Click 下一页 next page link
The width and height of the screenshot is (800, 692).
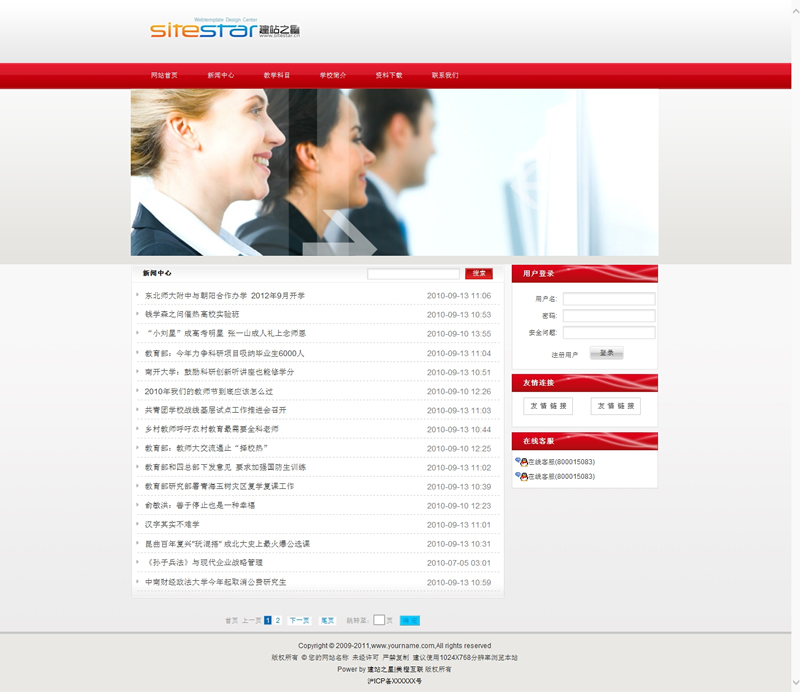click(299, 620)
